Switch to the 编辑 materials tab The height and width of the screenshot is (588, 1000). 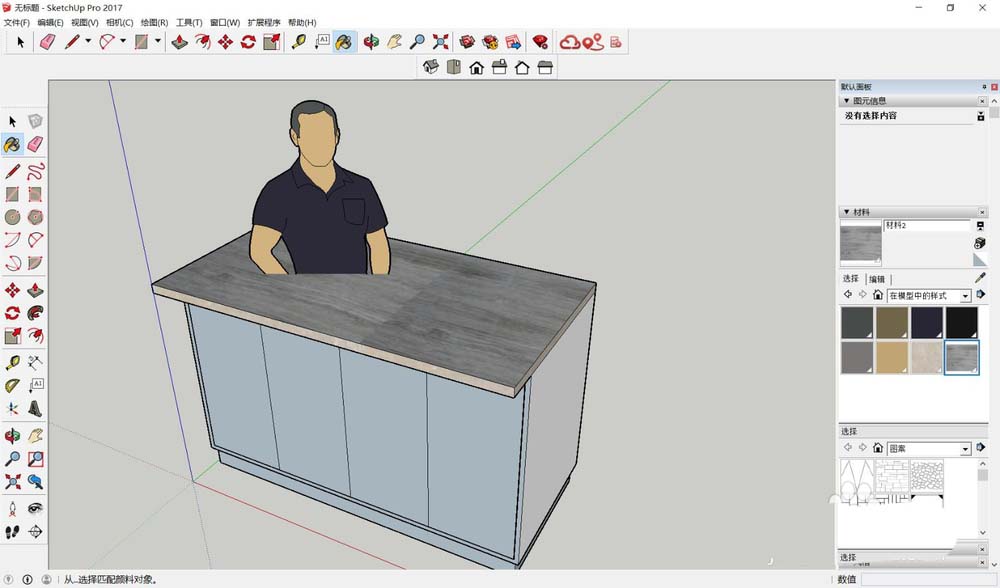pos(876,279)
